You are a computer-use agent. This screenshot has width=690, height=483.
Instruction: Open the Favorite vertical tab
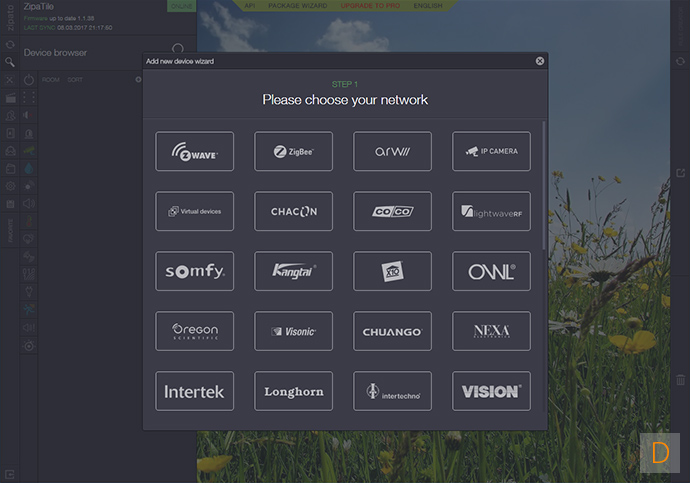(10, 231)
